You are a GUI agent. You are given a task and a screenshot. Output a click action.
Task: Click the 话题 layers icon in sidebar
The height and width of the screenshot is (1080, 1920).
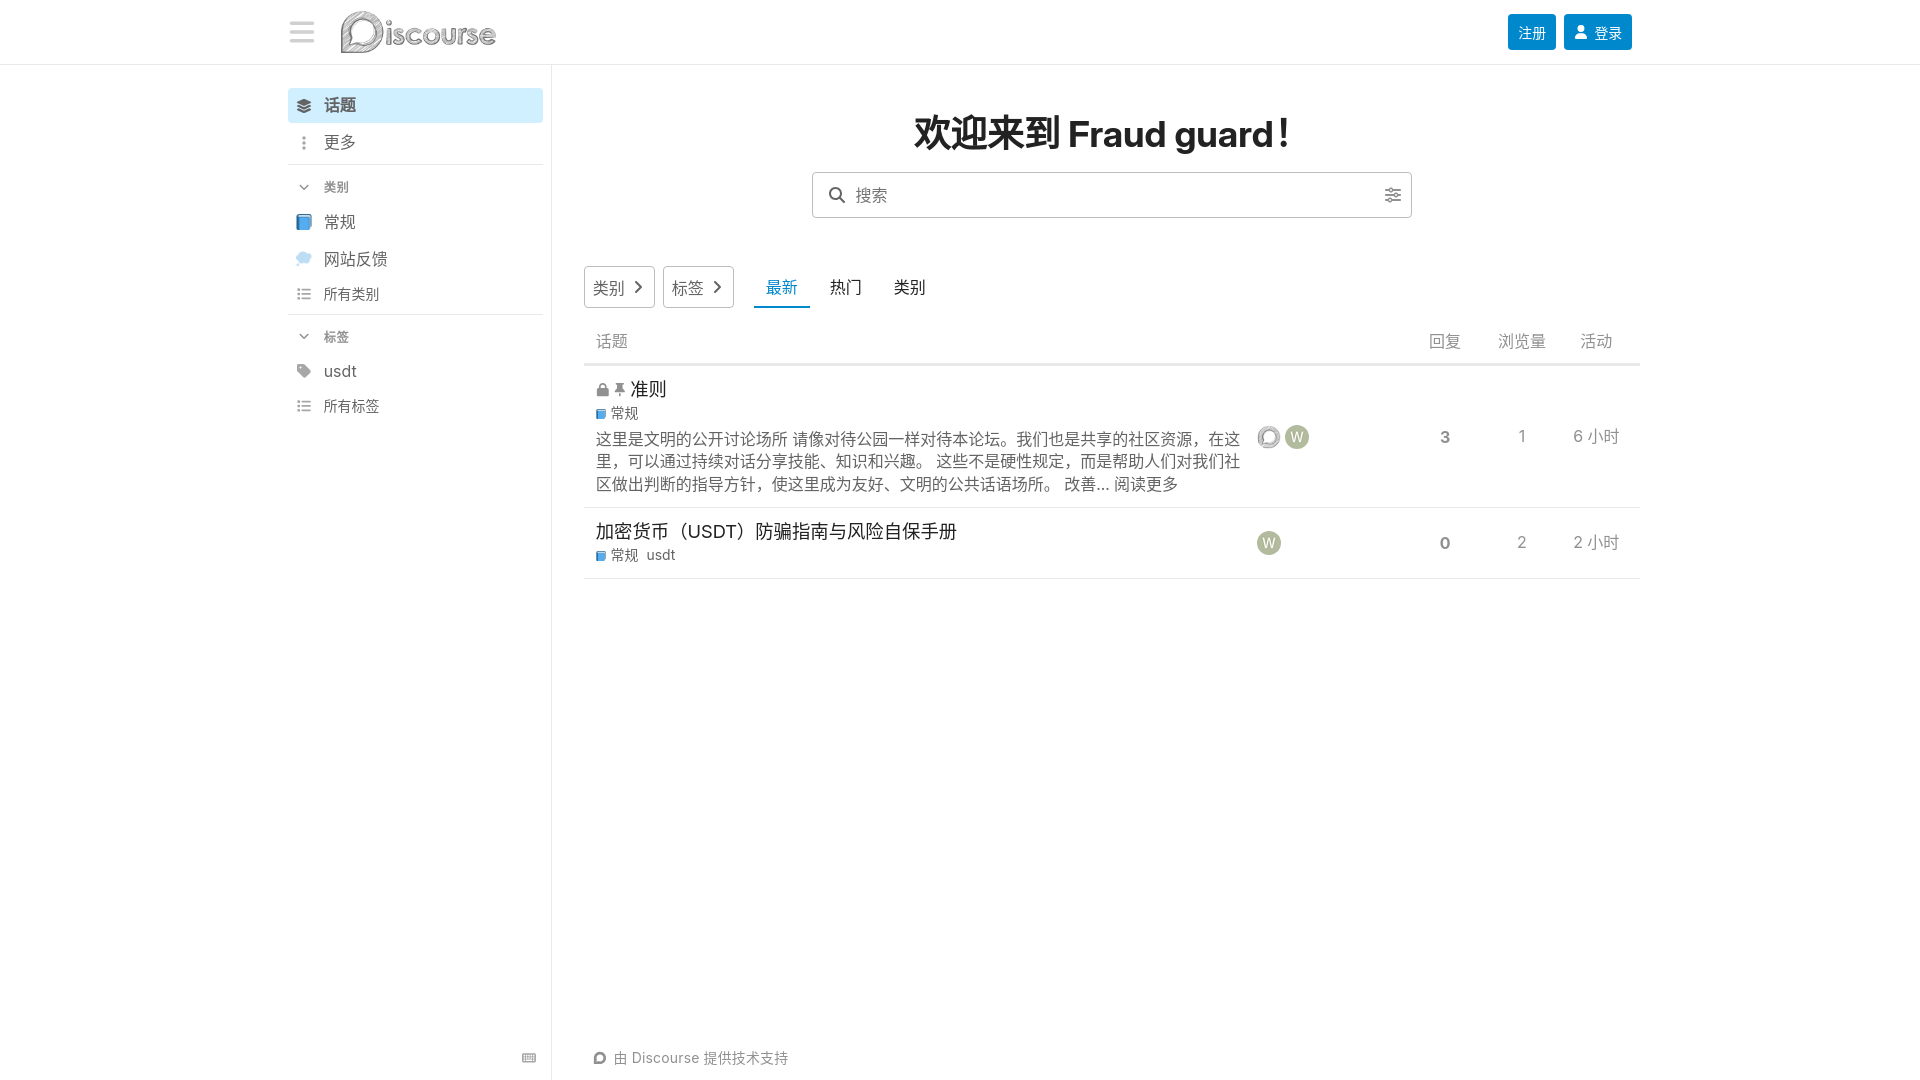click(304, 106)
